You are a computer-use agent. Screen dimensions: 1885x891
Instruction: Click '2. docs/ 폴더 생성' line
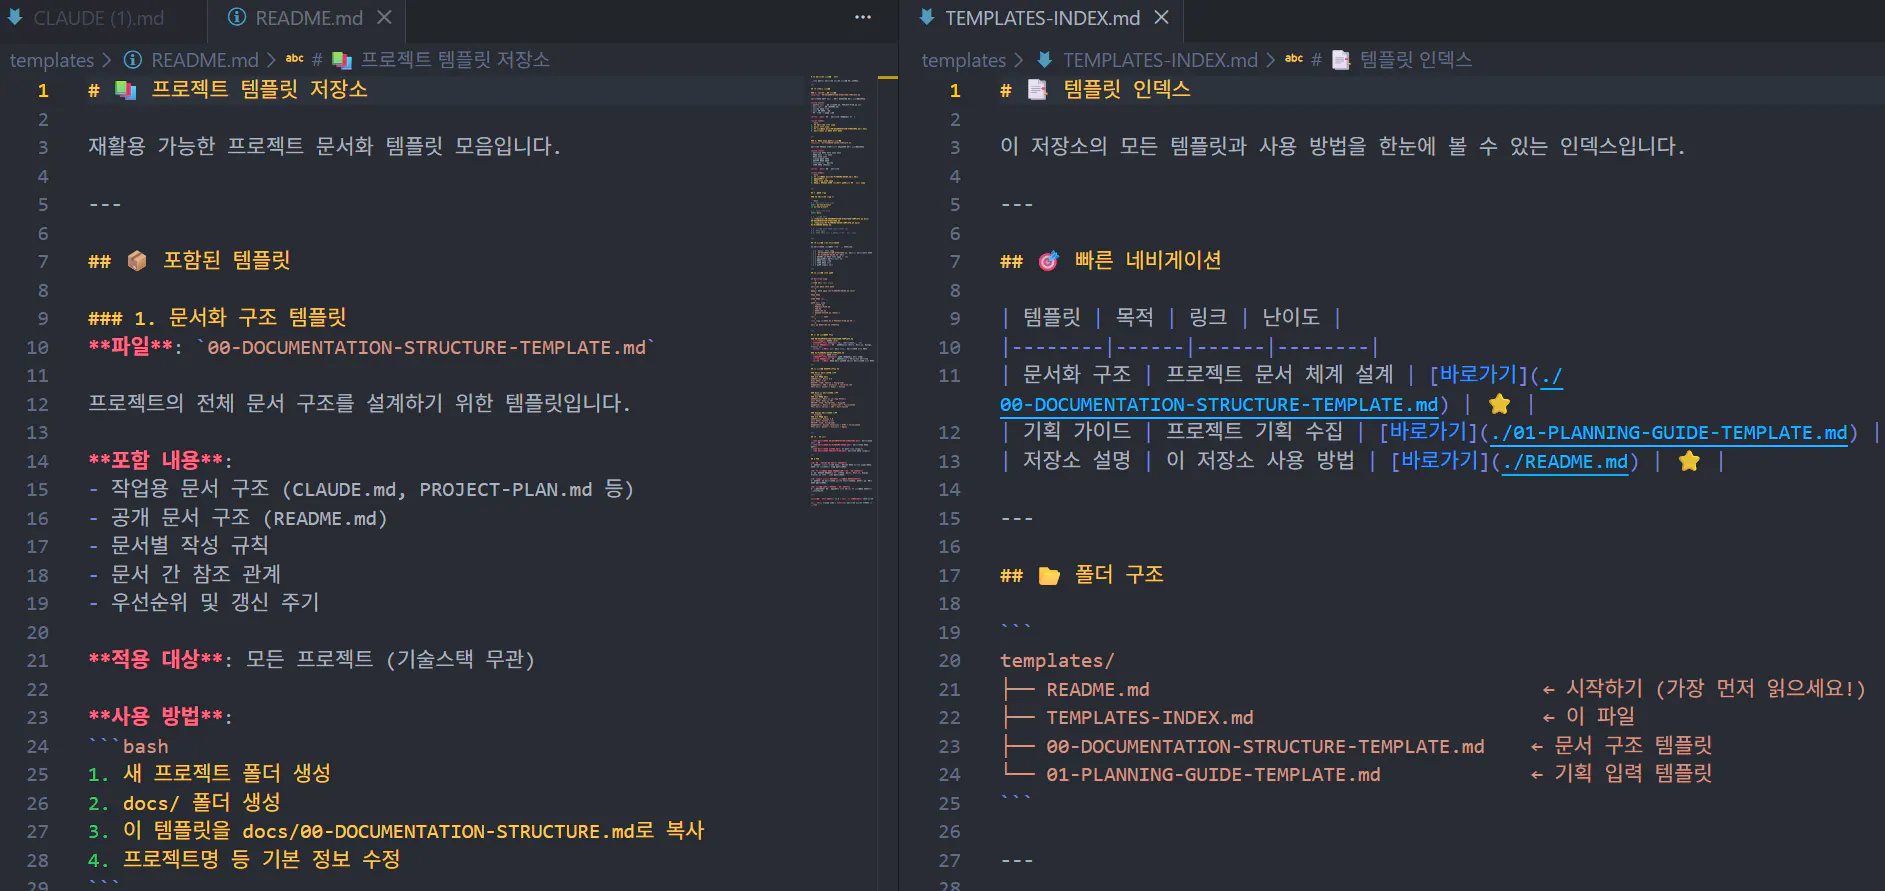click(184, 803)
